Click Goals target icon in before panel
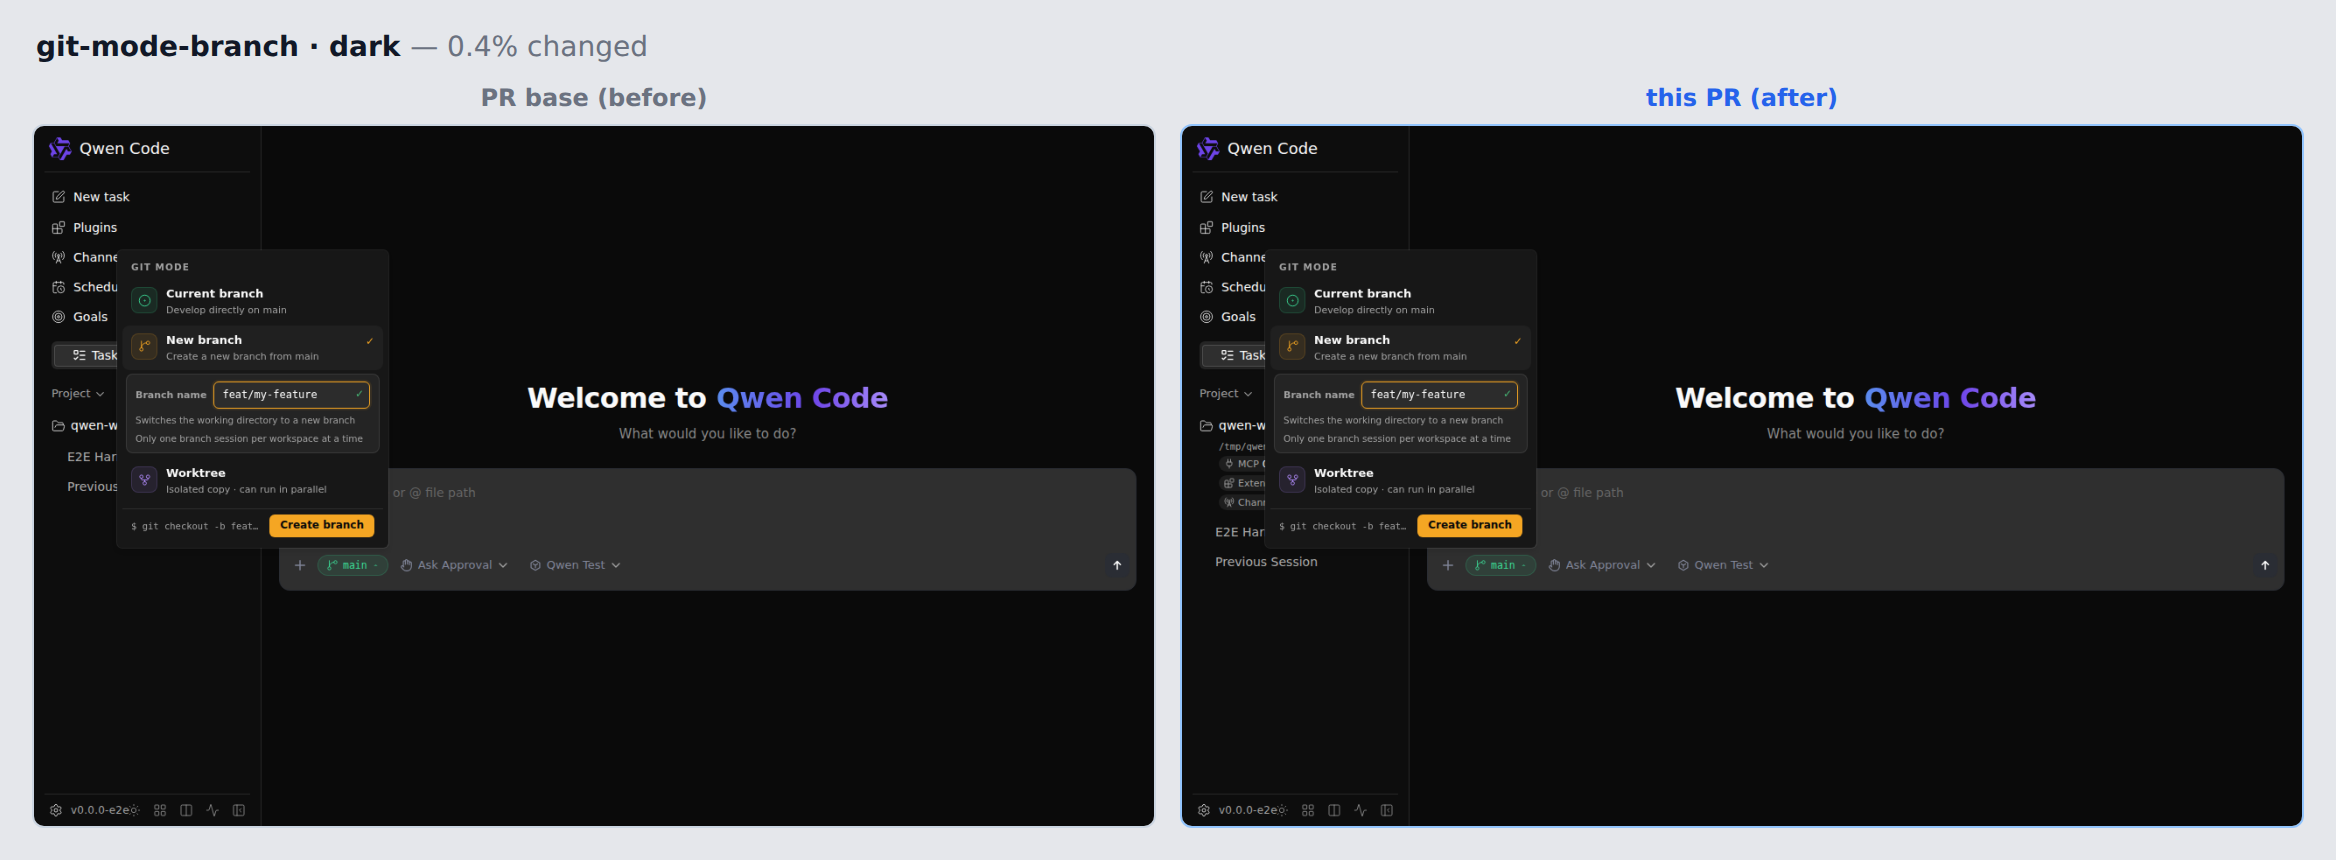The image size is (2336, 860). [x=59, y=317]
